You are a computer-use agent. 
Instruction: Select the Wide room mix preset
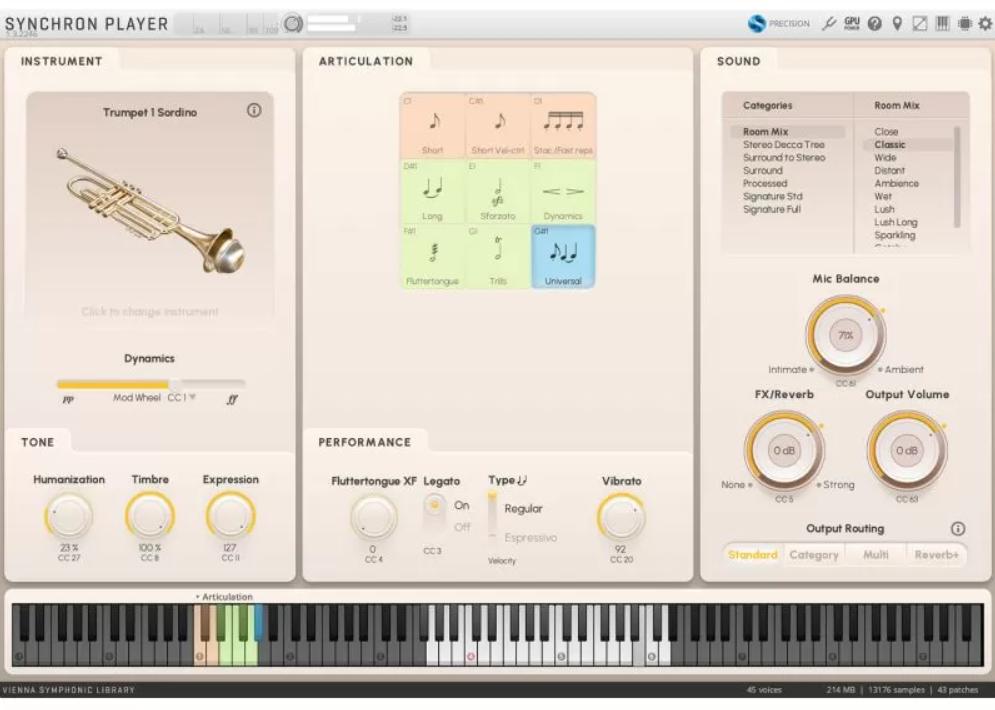885,157
